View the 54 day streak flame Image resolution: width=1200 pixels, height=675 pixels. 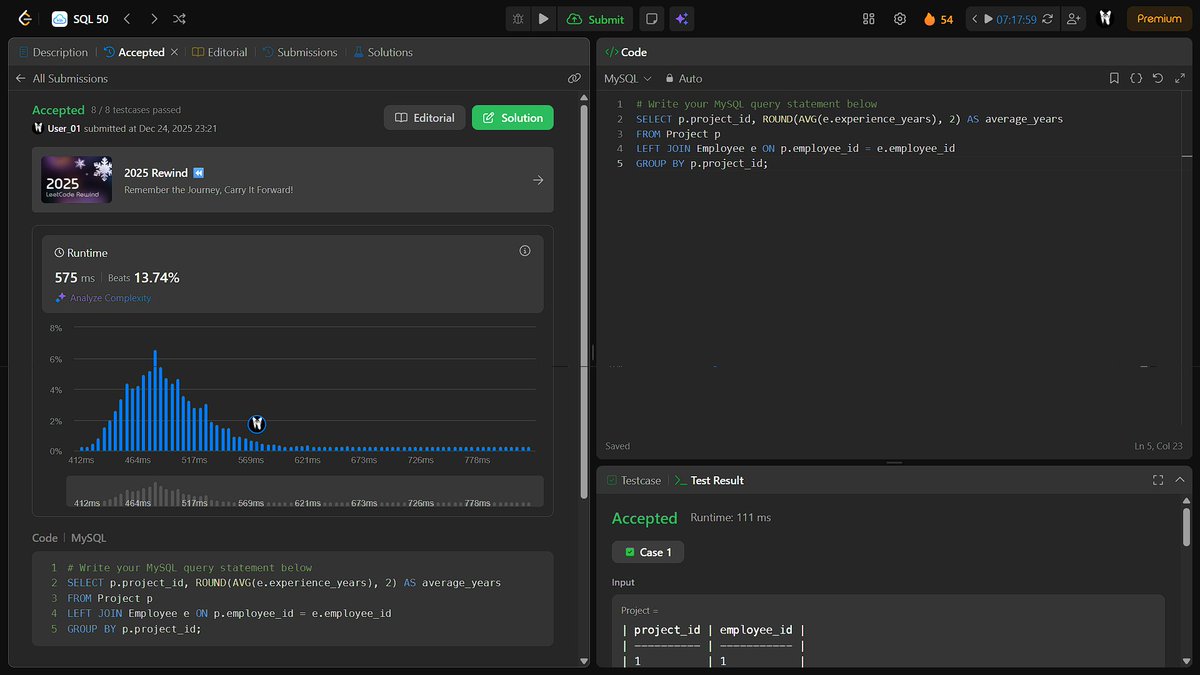pos(938,19)
